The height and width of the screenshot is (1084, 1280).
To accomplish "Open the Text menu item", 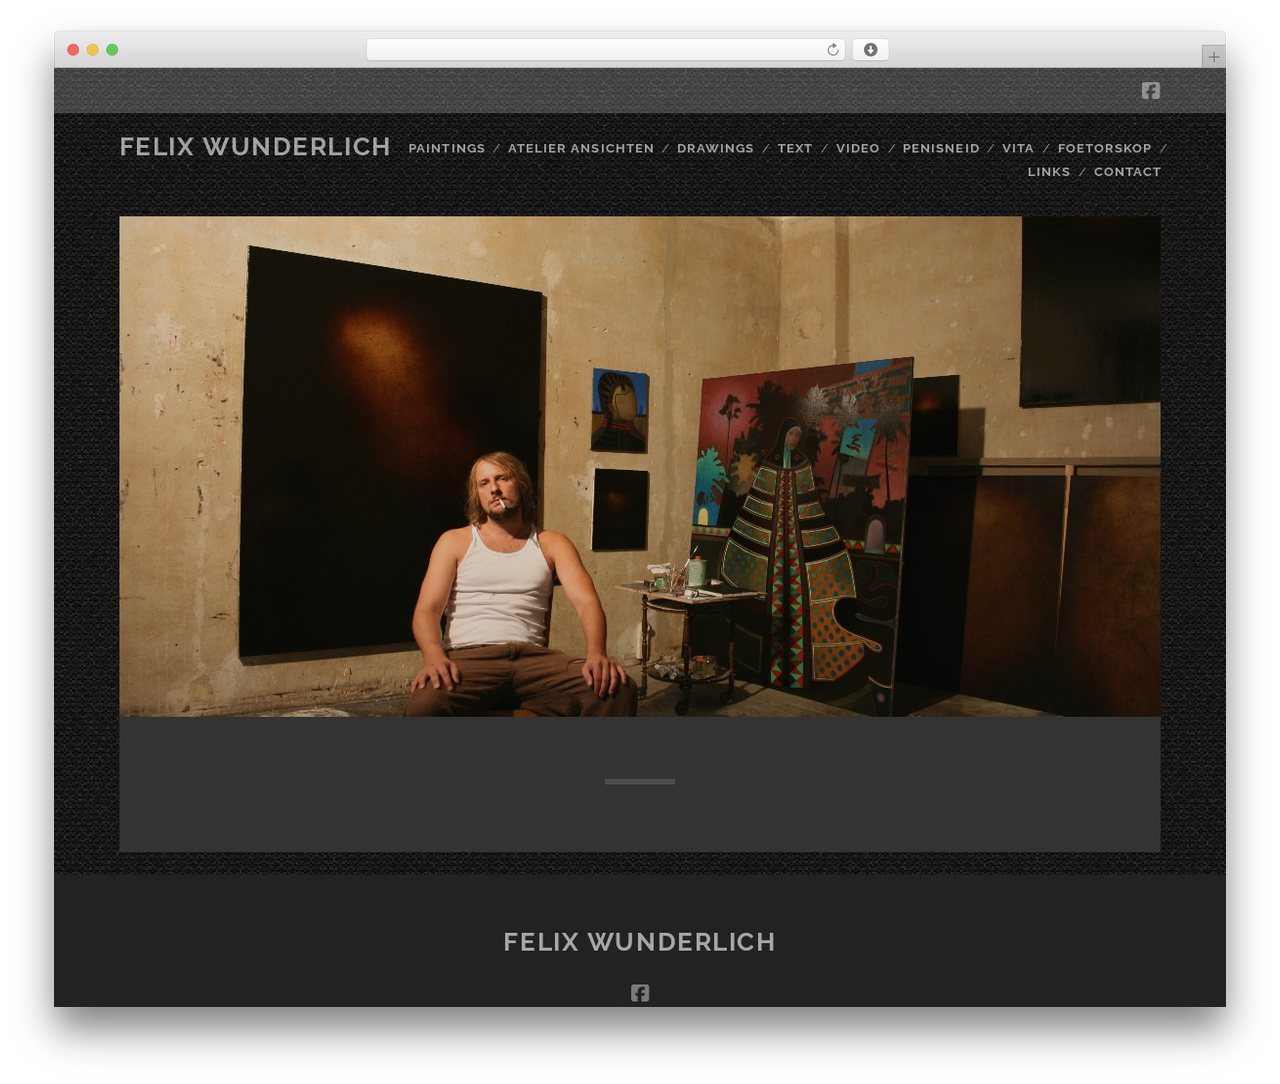I will tap(795, 148).
